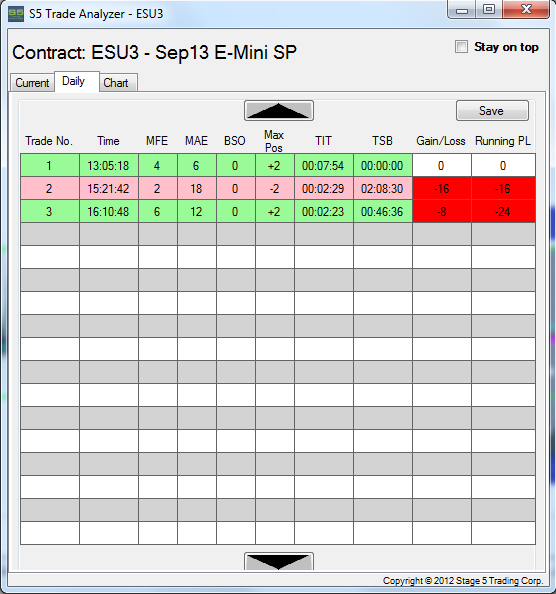Viewport: 556px width, 594px height.
Task: Click MAE value 12 in trade 3
Action: (197, 211)
